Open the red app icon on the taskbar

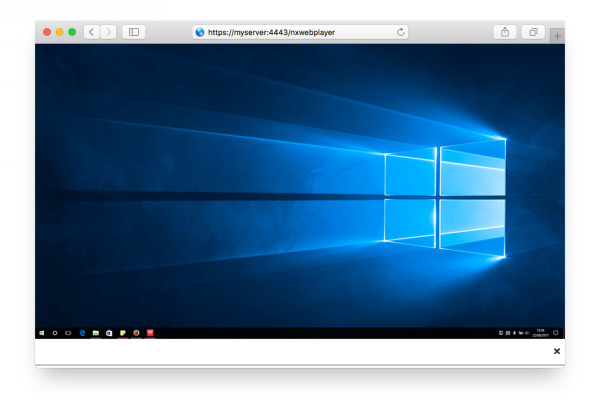(150, 333)
